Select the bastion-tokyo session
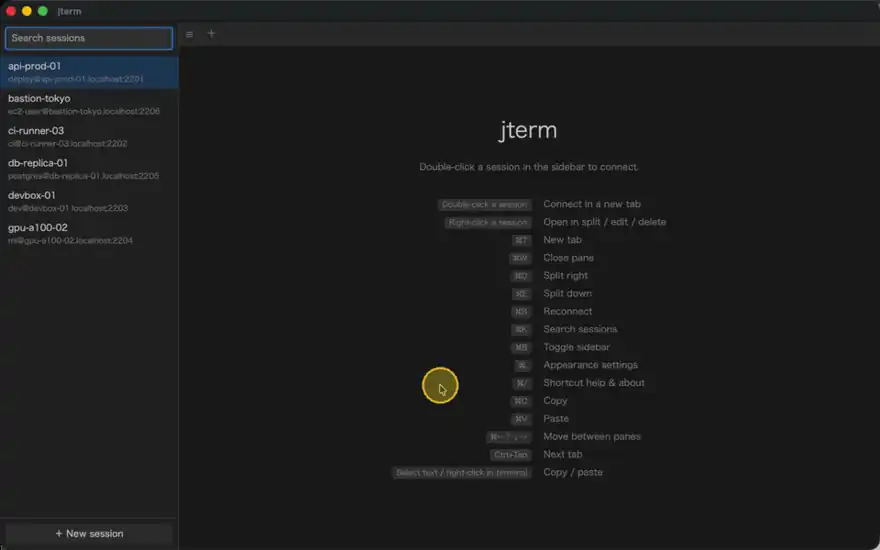Screen dimensions: 880x550 pos(89,104)
